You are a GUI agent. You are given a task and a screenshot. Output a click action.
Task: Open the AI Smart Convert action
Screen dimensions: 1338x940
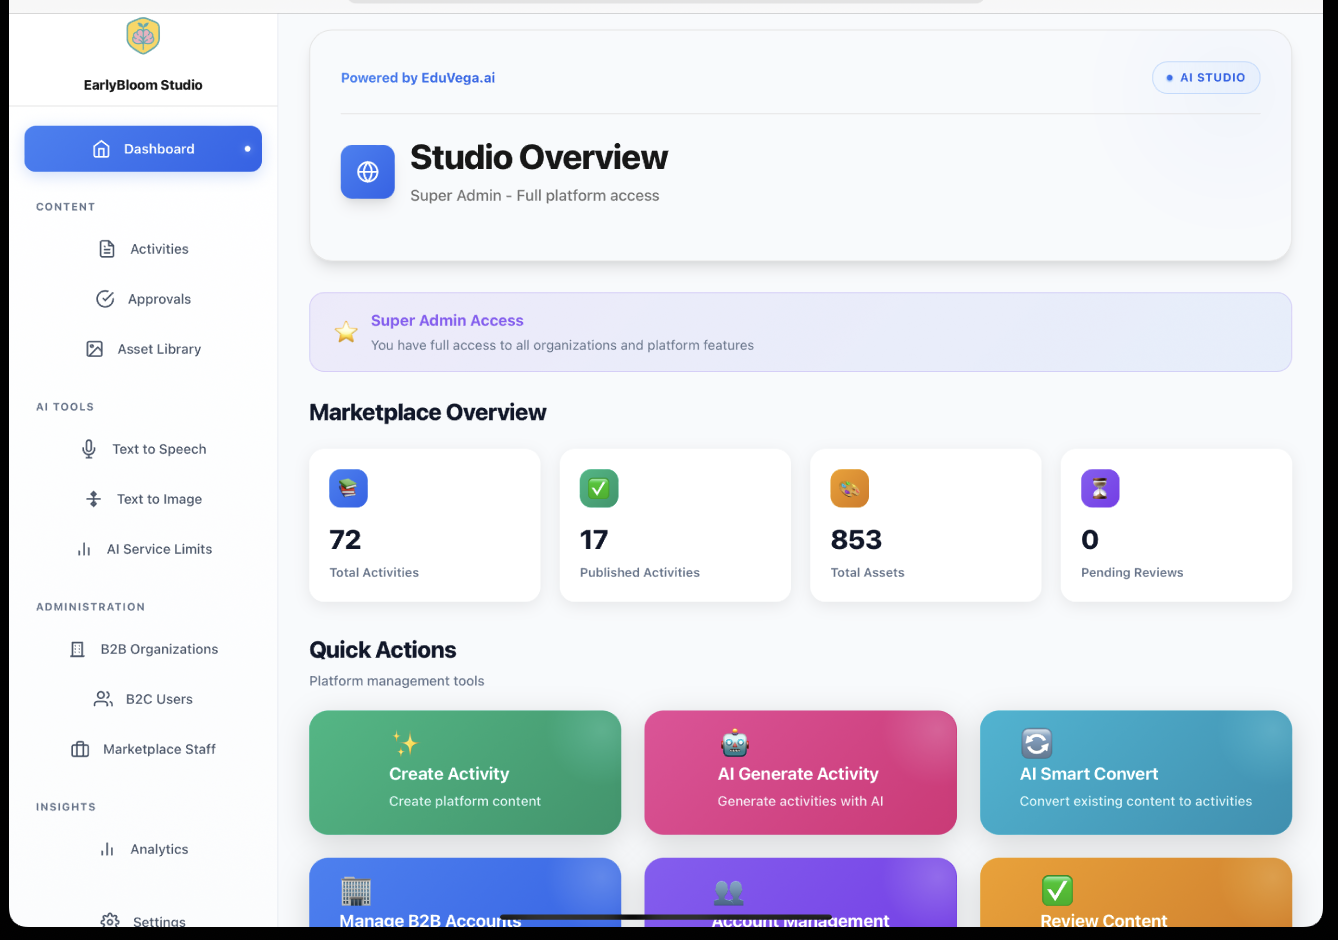click(1135, 772)
